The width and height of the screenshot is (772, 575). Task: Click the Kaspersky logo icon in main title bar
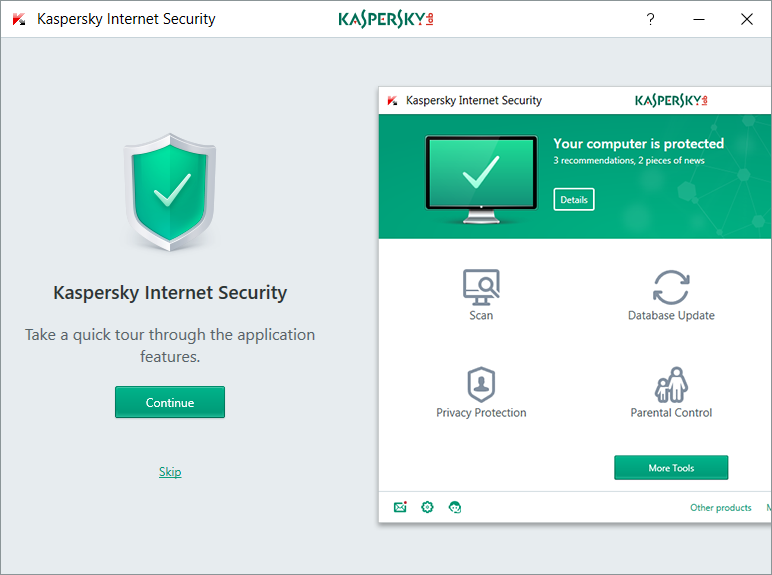(19, 19)
